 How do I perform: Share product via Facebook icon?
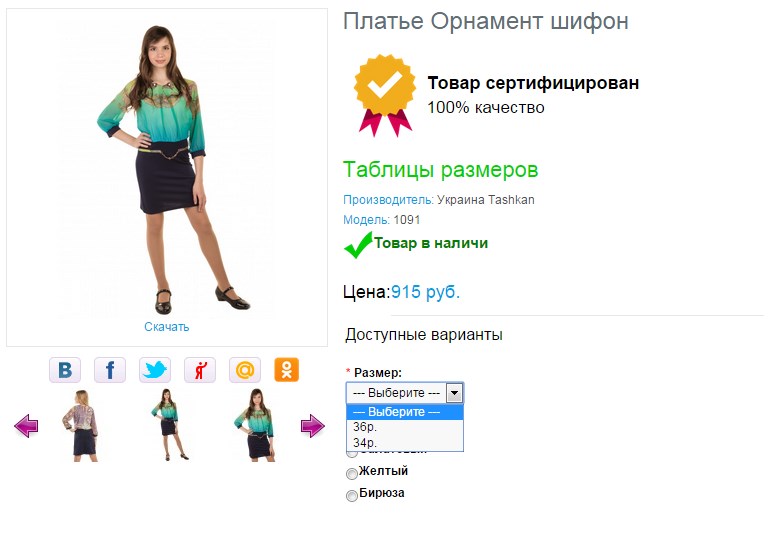pos(110,370)
